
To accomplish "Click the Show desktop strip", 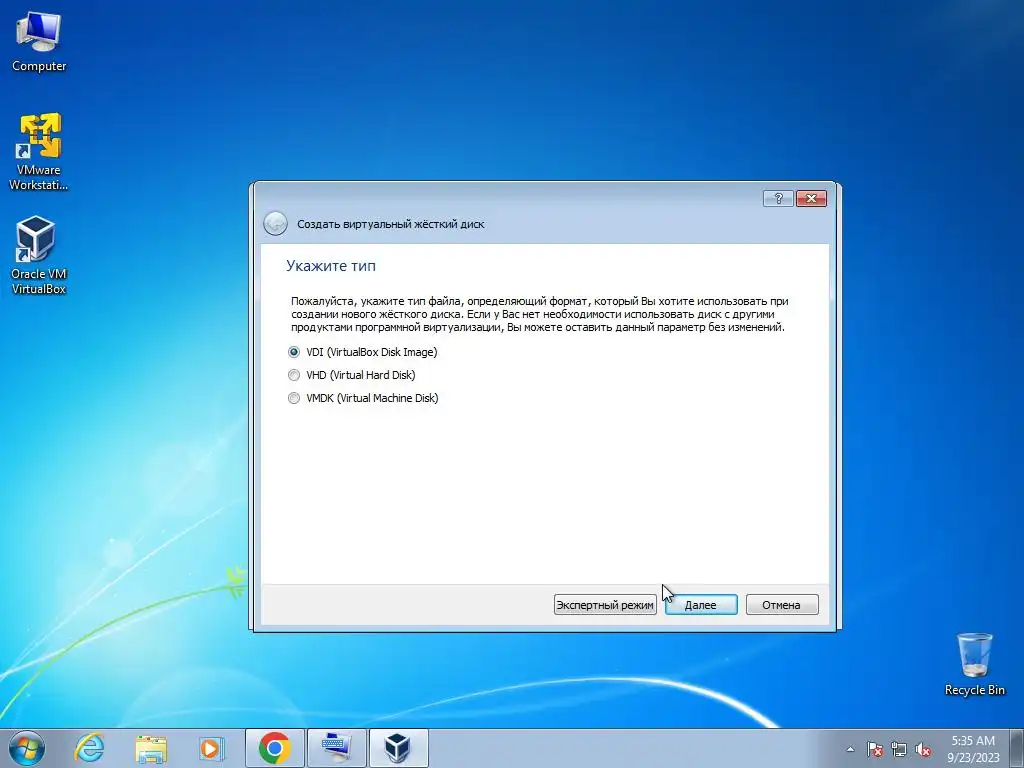I will pyautogui.click(x=1017, y=748).
